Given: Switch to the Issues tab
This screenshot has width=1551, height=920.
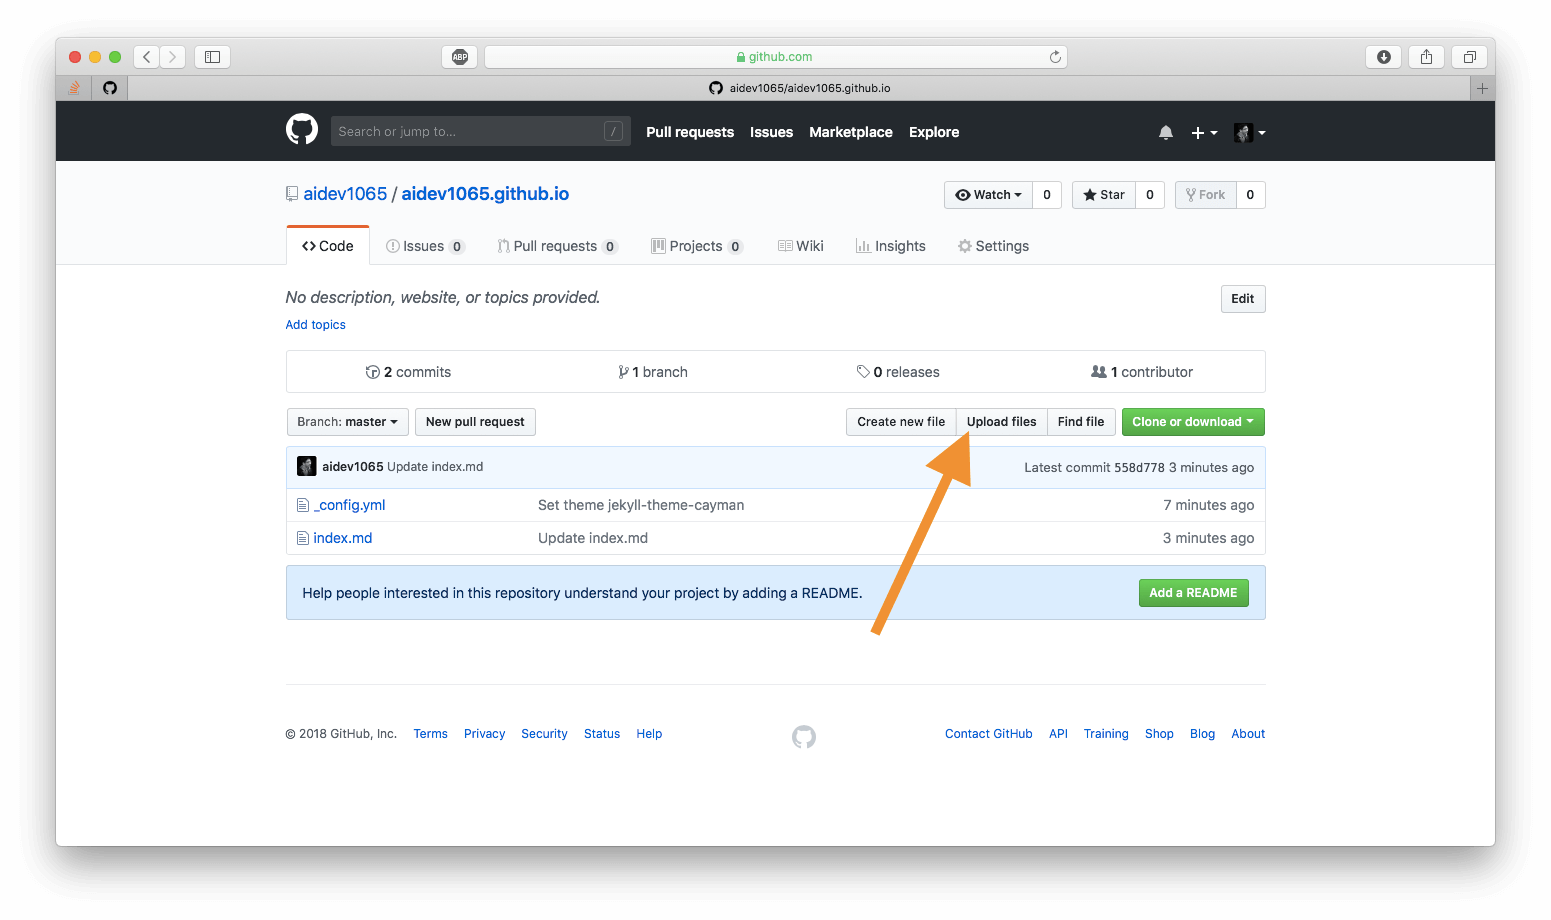Looking at the screenshot, I should coord(424,246).
